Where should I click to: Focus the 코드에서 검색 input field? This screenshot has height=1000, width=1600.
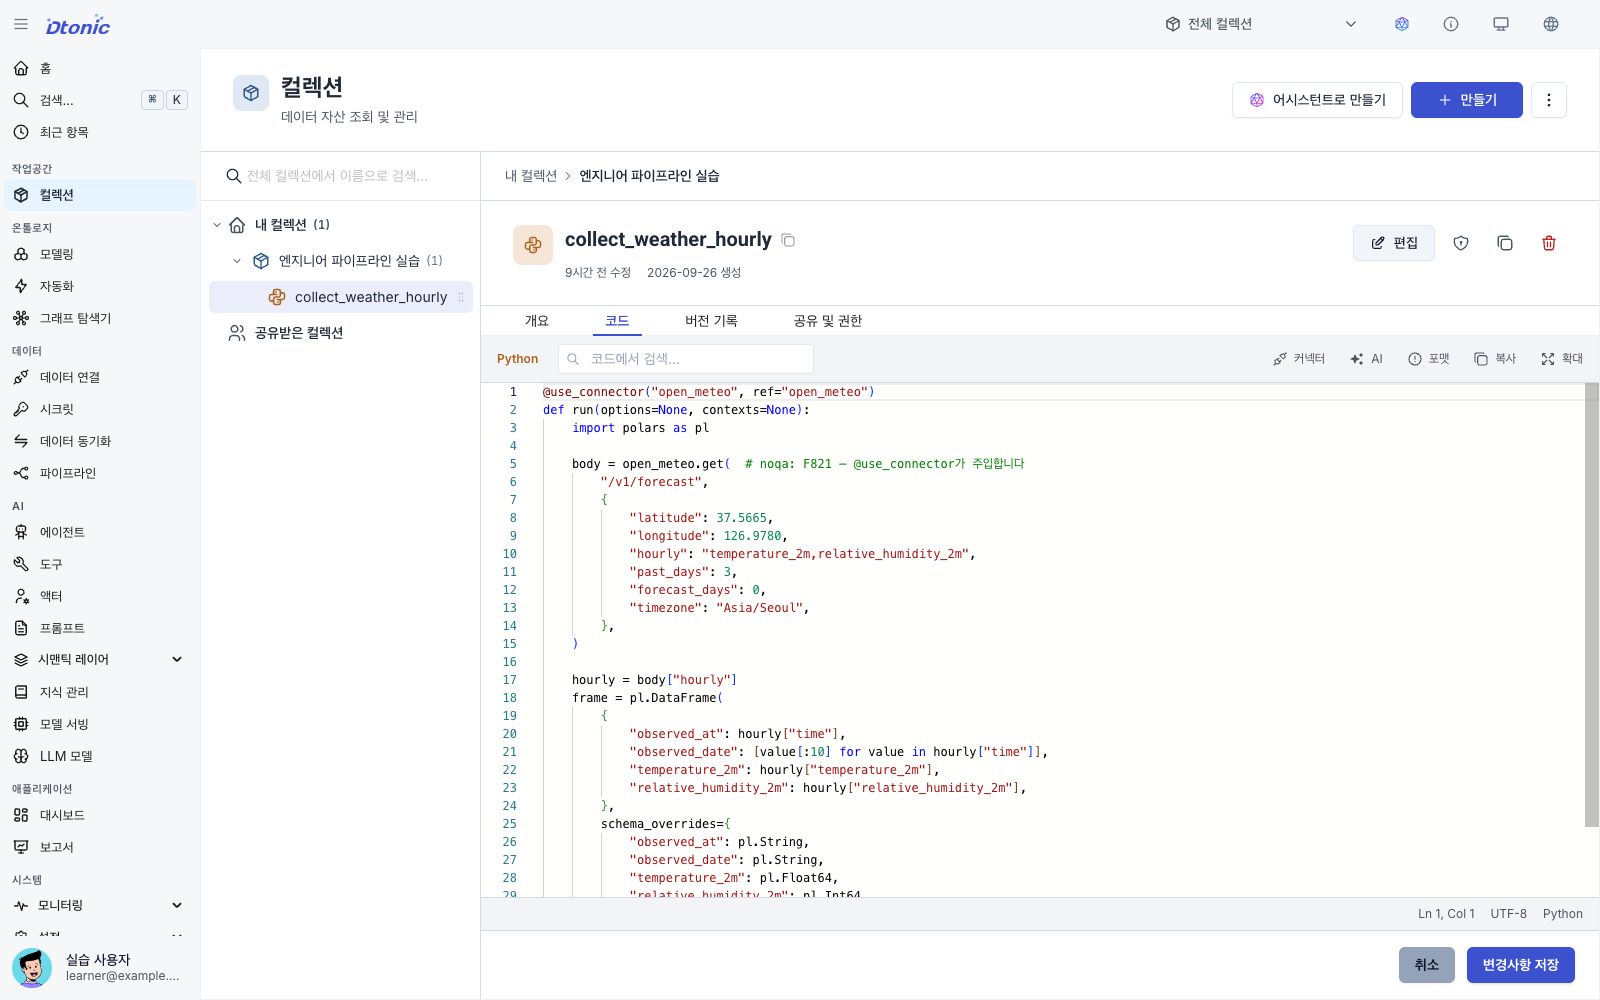[685, 359]
